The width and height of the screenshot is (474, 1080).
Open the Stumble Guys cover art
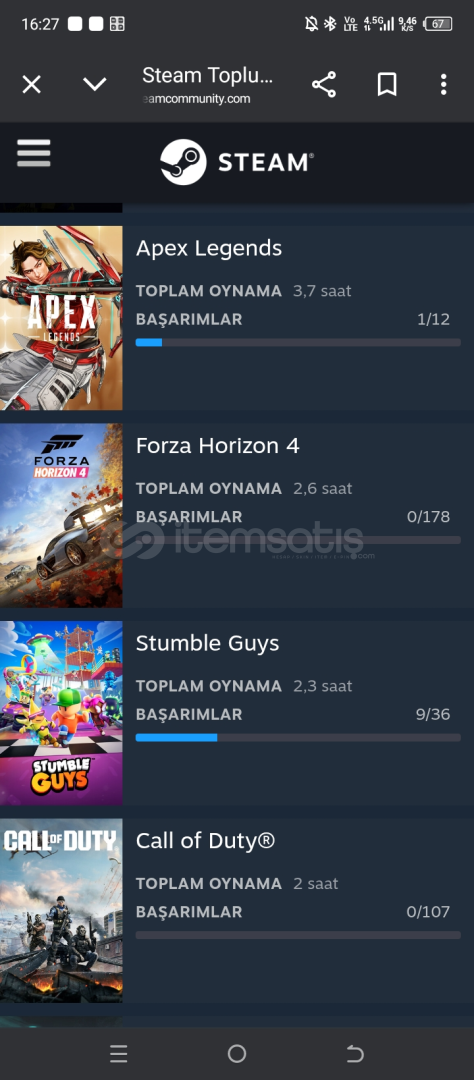coord(61,713)
